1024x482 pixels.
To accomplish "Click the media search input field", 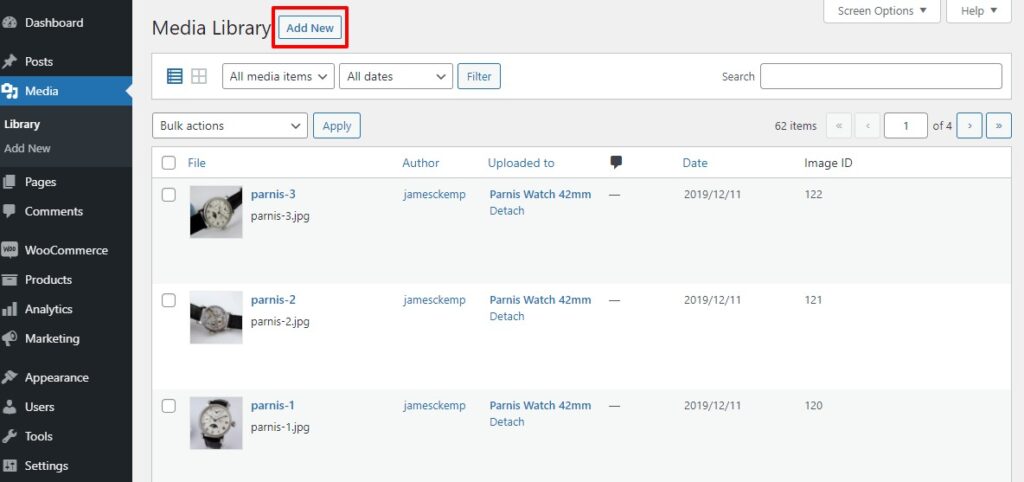I will 880,76.
